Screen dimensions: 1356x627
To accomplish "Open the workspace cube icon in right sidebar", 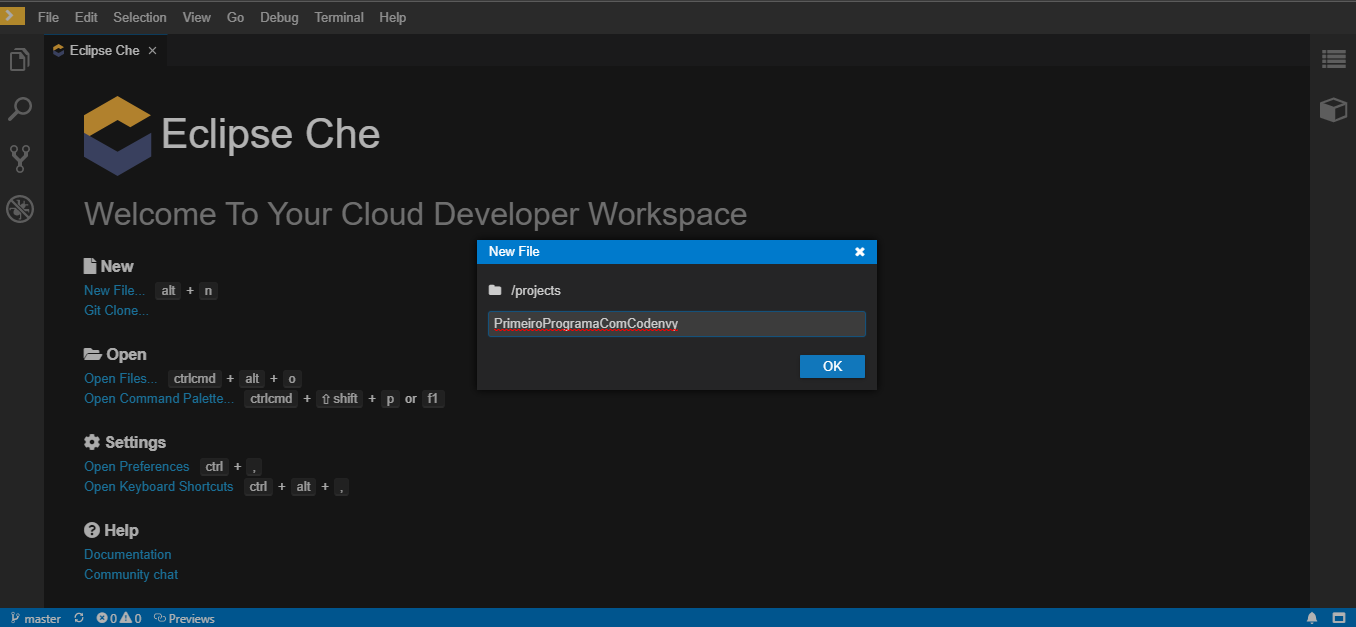I will point(1333,109).
